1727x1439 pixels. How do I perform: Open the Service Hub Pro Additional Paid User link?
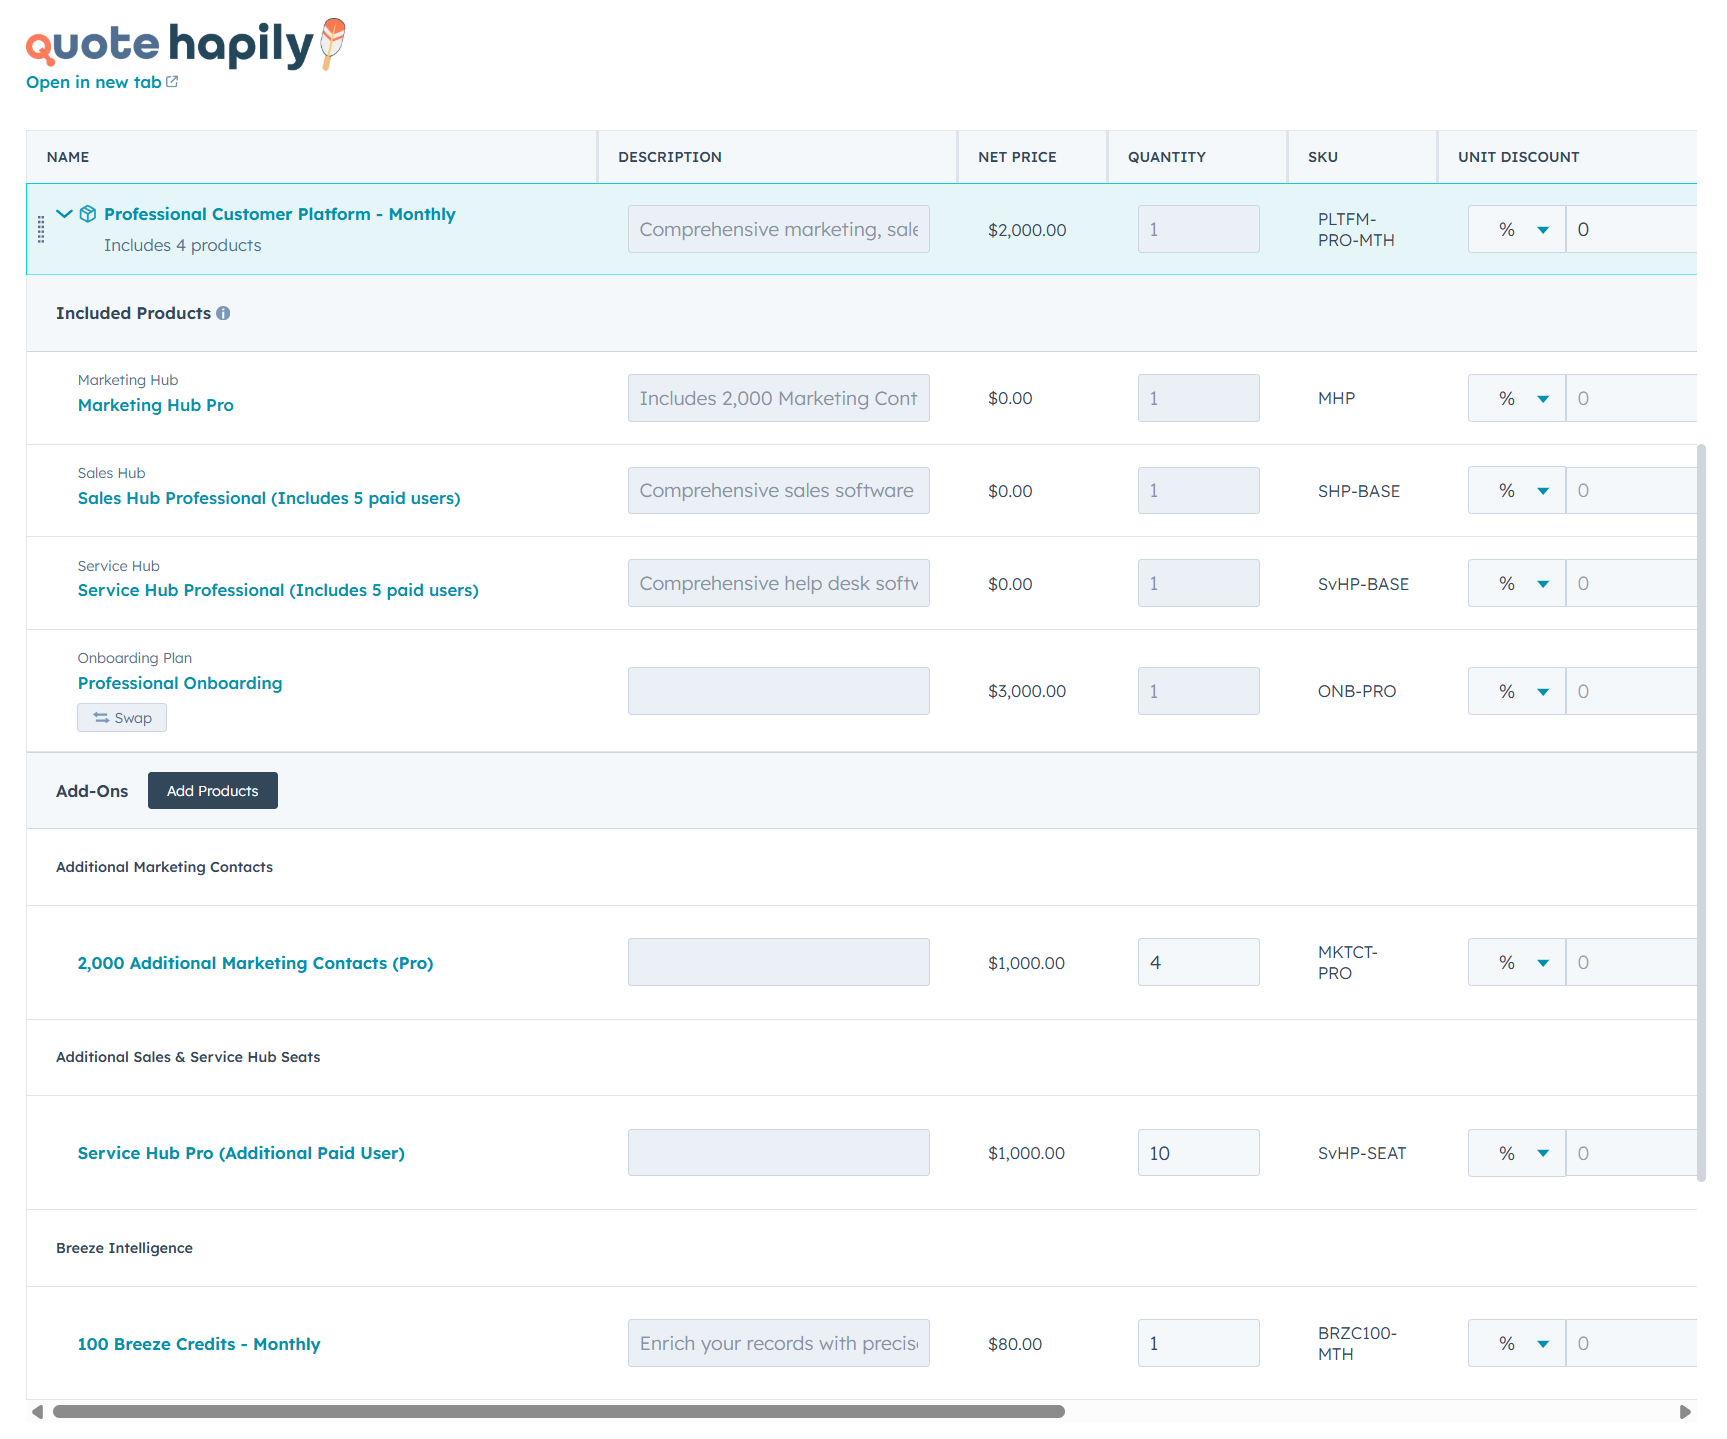pos(241,1153)
